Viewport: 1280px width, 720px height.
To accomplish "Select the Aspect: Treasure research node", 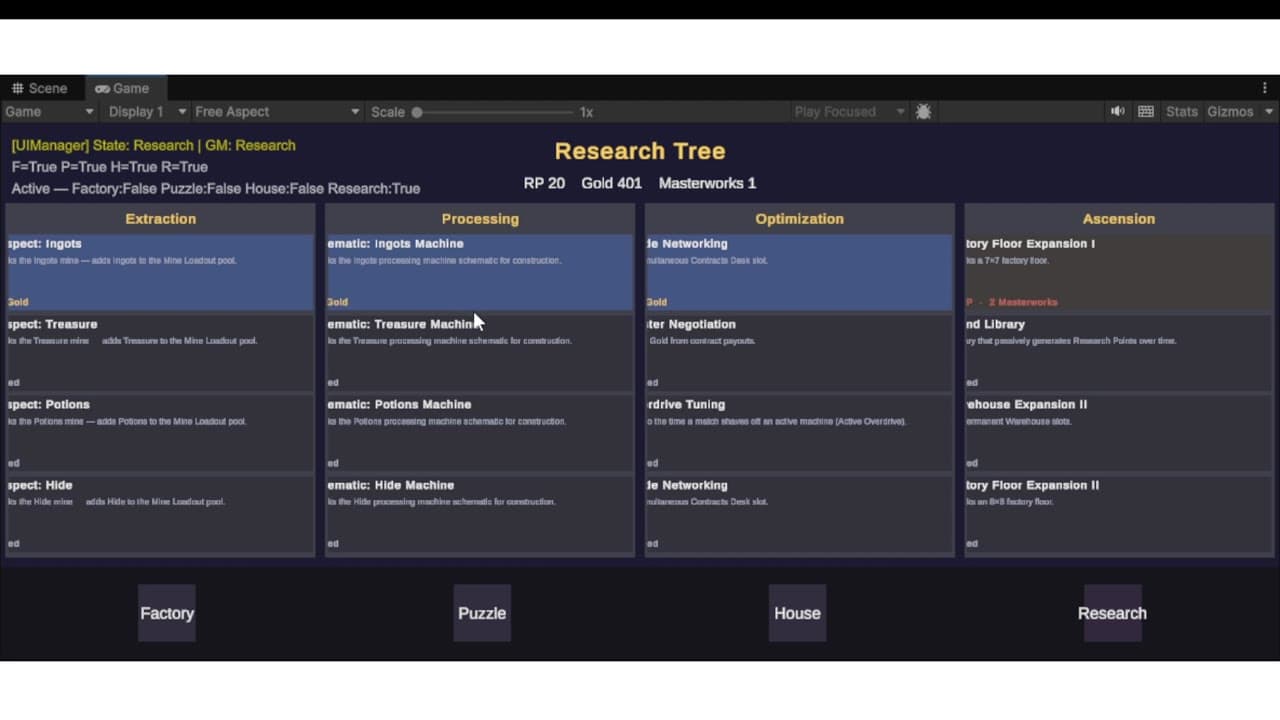I will pos(160,353).
